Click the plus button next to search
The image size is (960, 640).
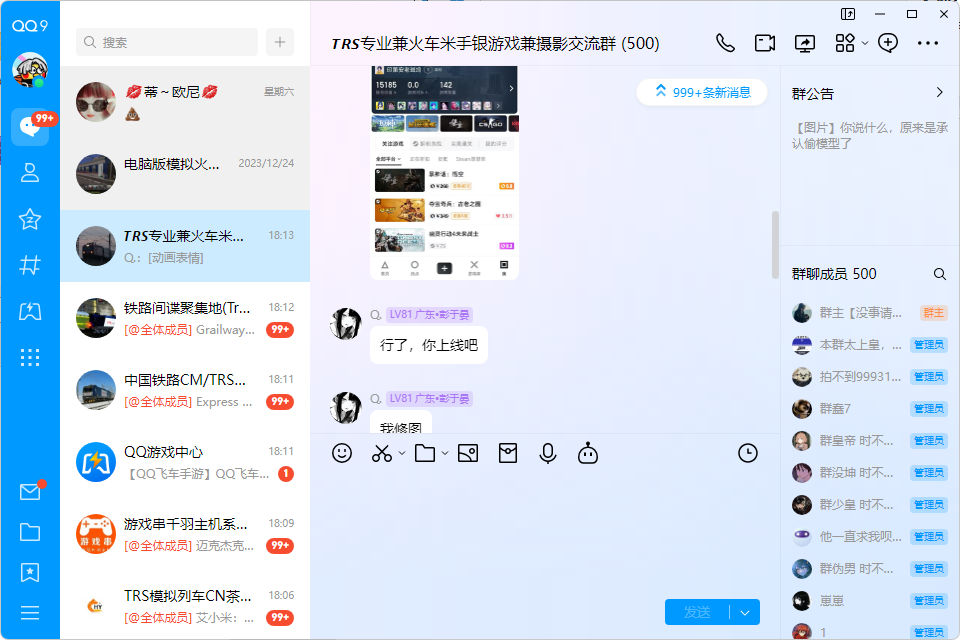pos(280,42)
